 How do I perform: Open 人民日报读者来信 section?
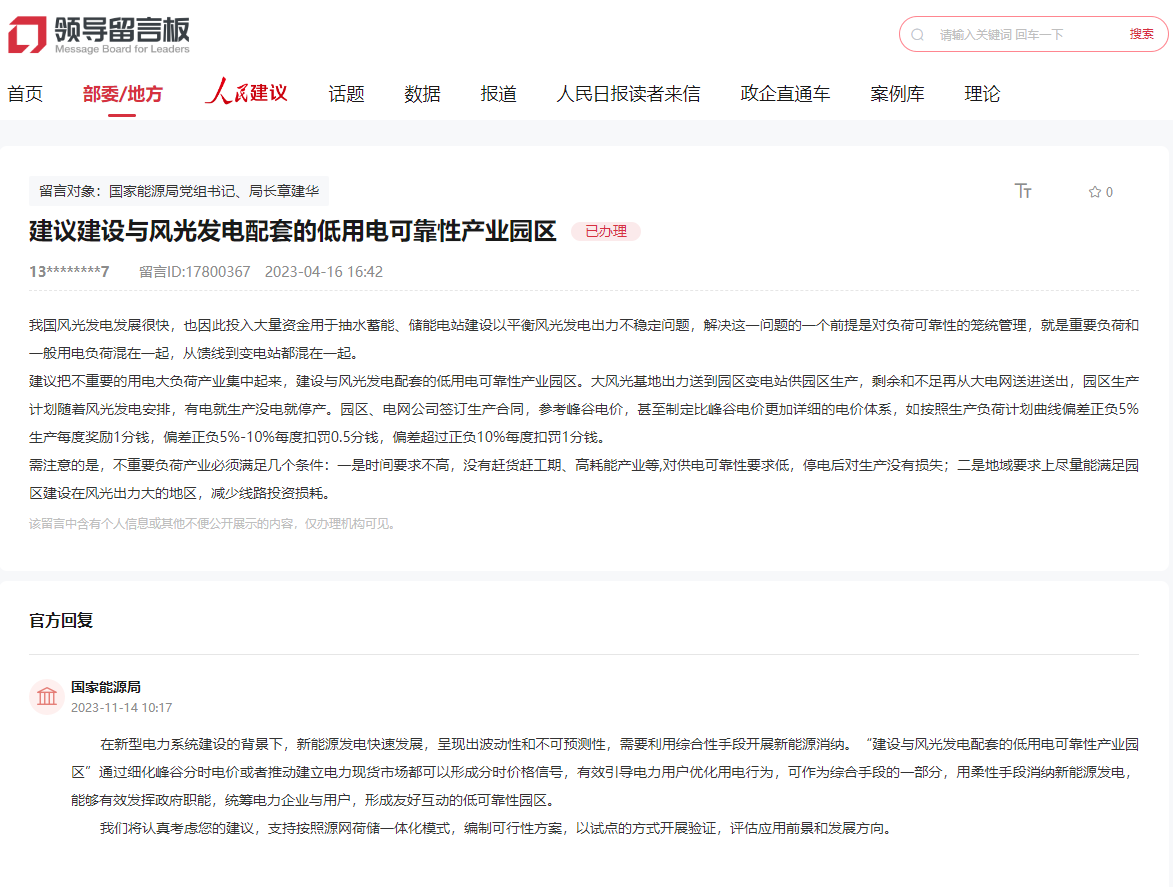(628, 94)
